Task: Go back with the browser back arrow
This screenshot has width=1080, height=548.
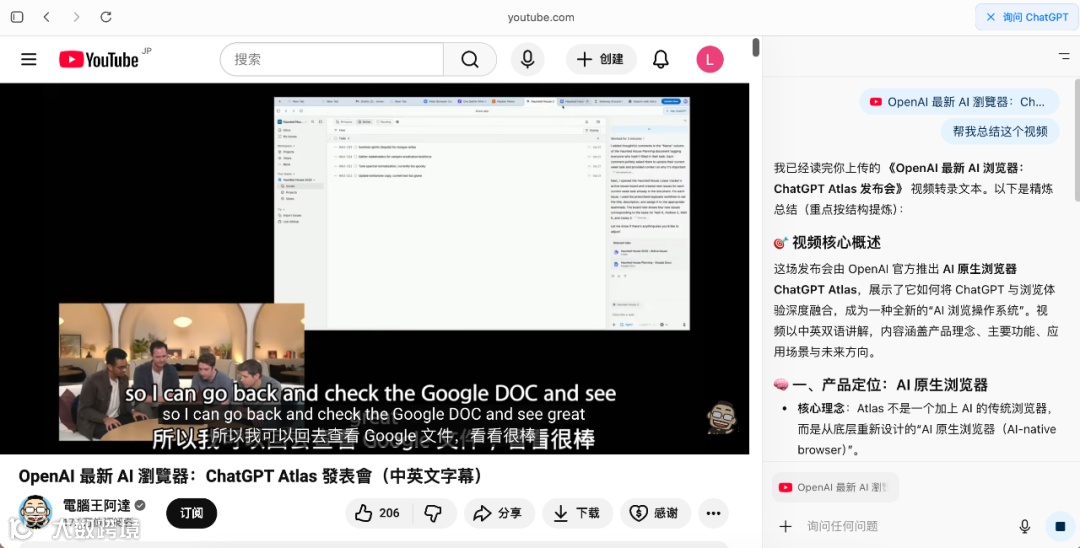Action: pos(47,17)
